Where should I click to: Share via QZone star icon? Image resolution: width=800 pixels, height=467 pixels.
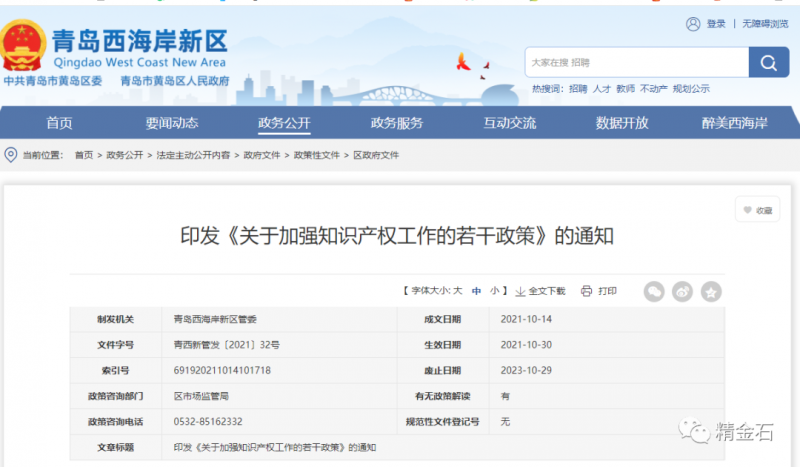711,292
